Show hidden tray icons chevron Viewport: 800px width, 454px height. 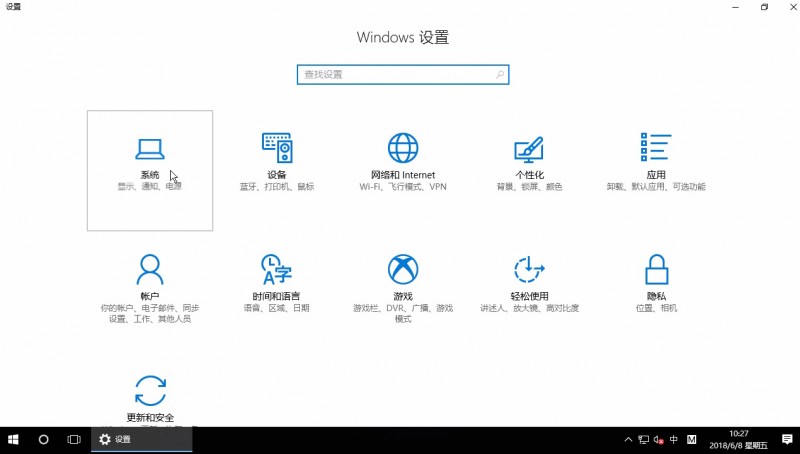(629, 440)
